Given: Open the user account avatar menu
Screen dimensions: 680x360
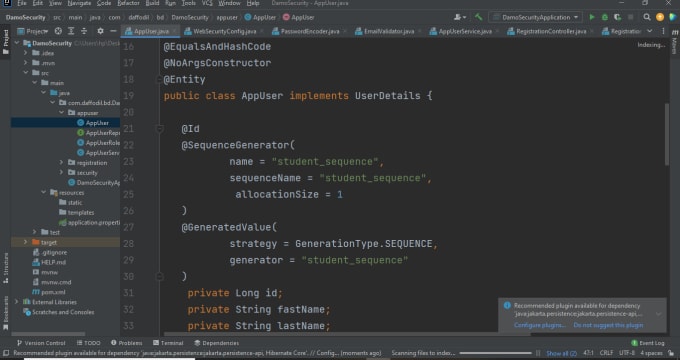Looking at the screenshot, I should click(x=460, y=17).
